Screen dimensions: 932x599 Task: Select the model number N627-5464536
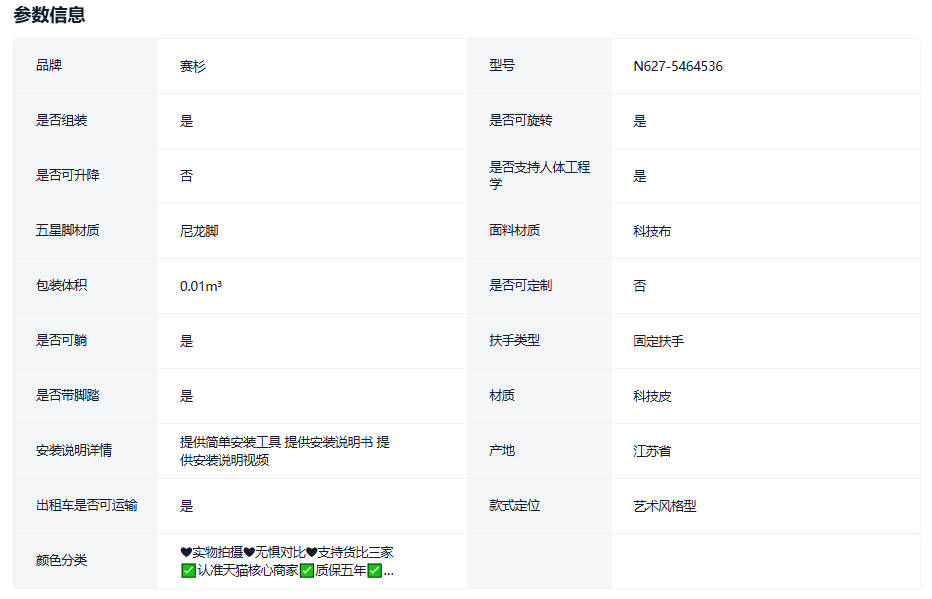click(x=677, y=67)
